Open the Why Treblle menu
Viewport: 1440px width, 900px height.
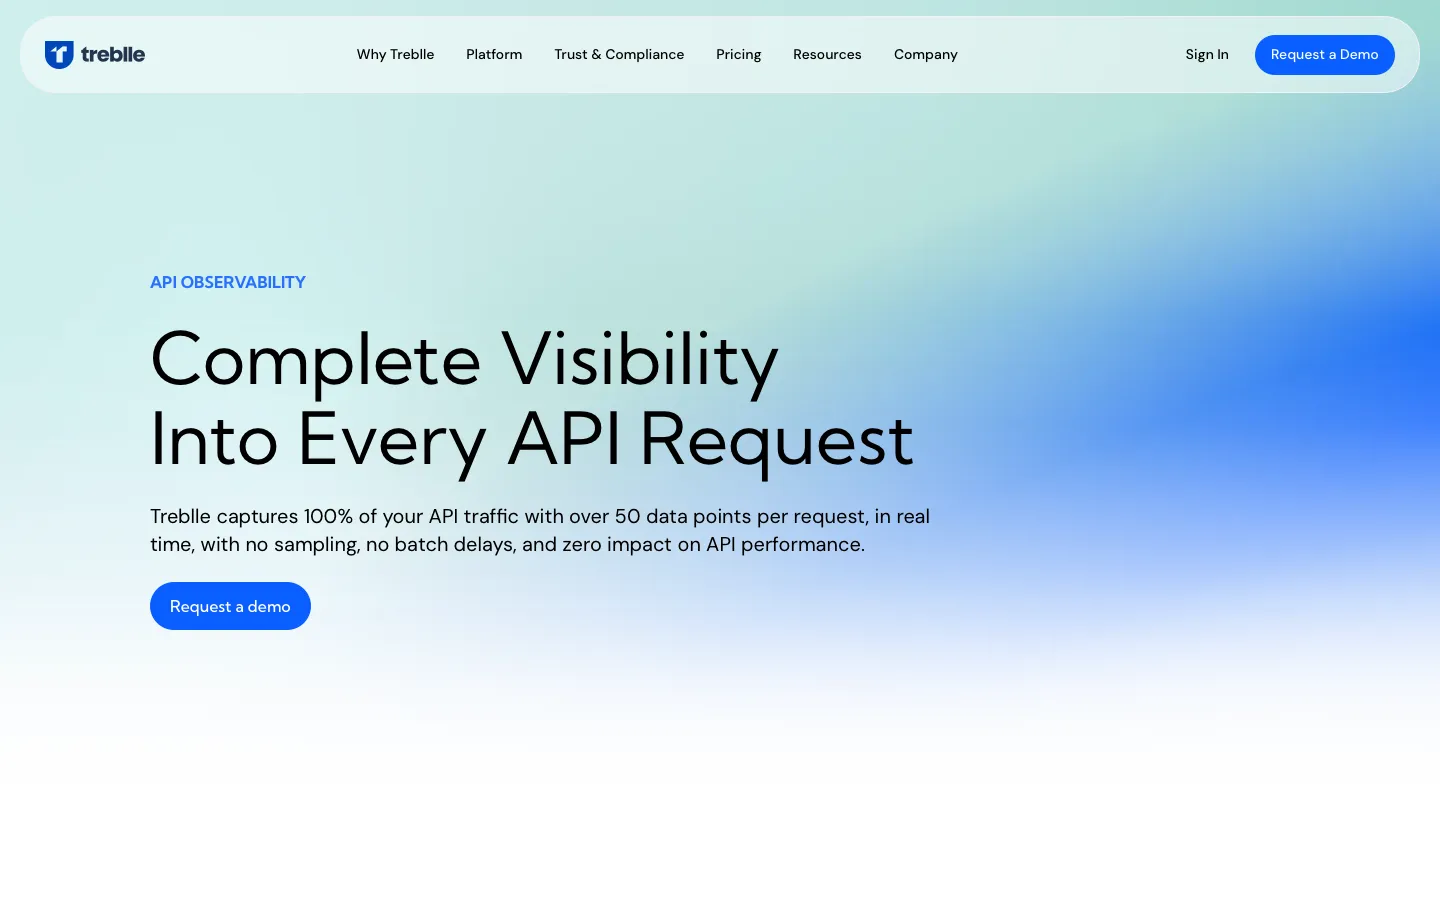click(395, 54)
